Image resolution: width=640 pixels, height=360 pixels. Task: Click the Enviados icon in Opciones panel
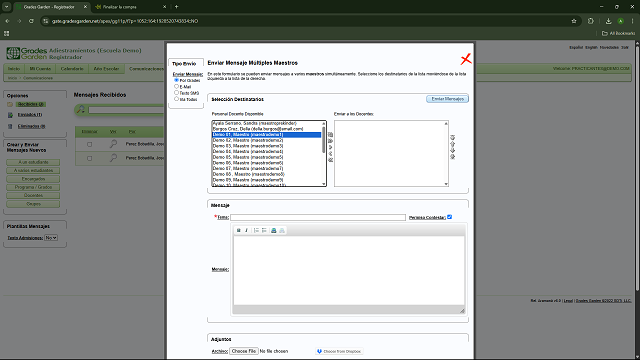coord(10,115)
